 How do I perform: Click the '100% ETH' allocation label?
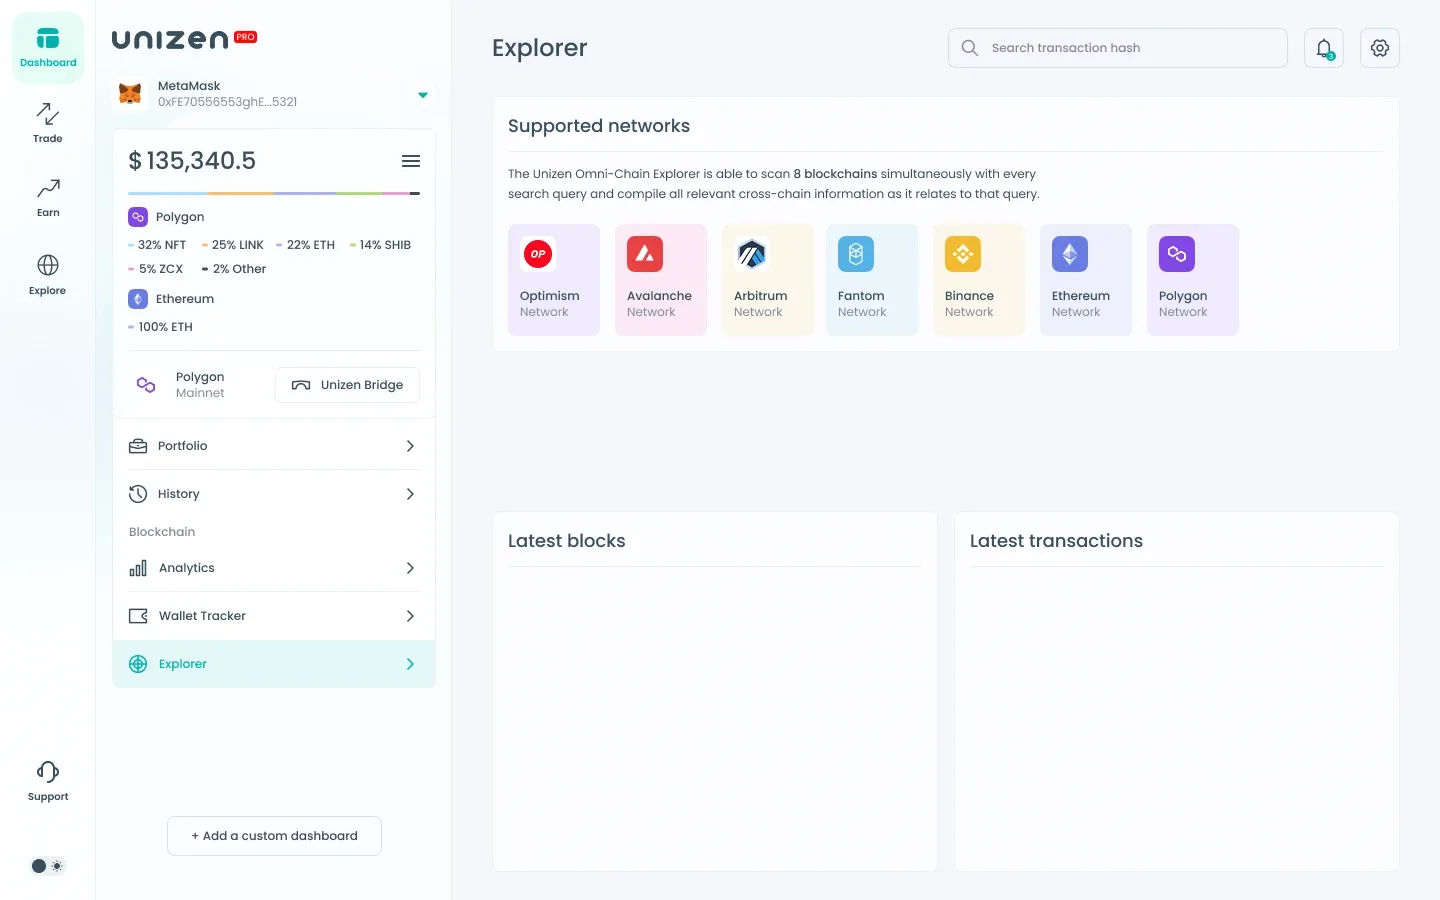click(161, 327)
